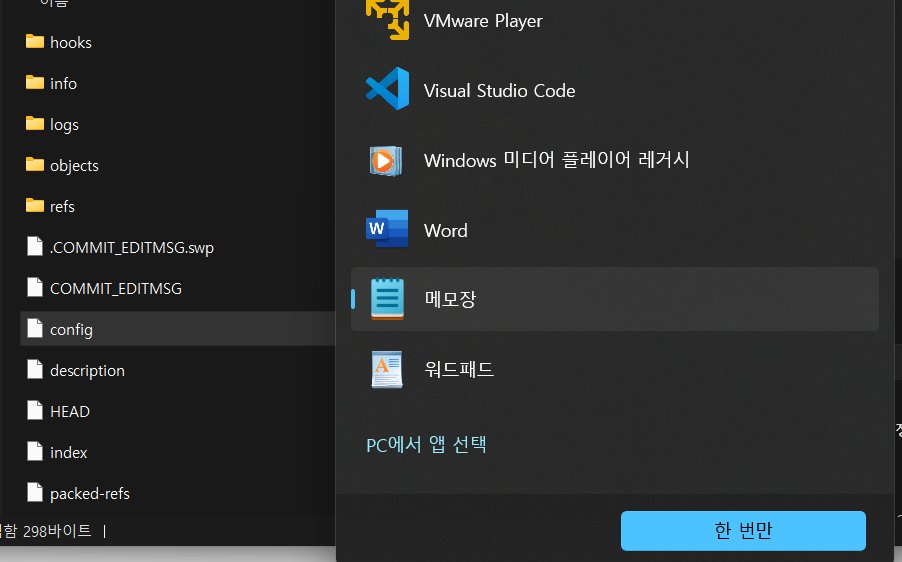The width and height of the screenshot is (902, 562).
Task: Click the 한 번만 button
Action: pyautogui.click(x=743, y=530)
